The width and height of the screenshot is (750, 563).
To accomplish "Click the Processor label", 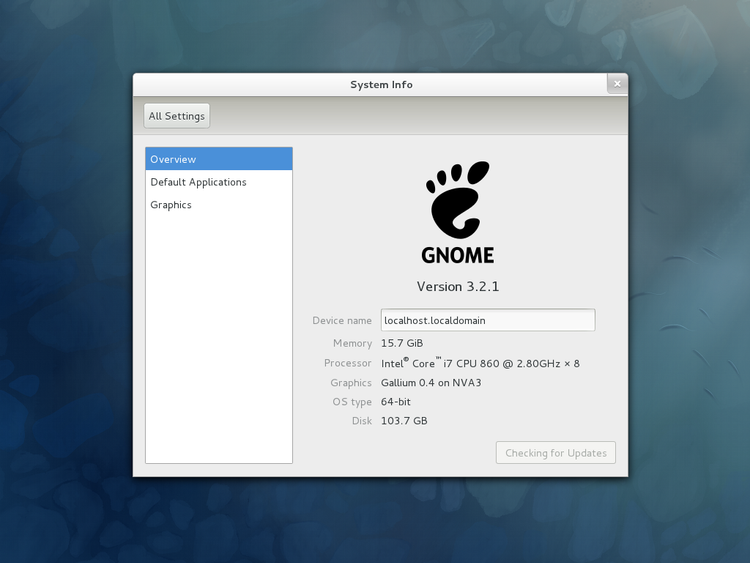I will coord(347,363).
